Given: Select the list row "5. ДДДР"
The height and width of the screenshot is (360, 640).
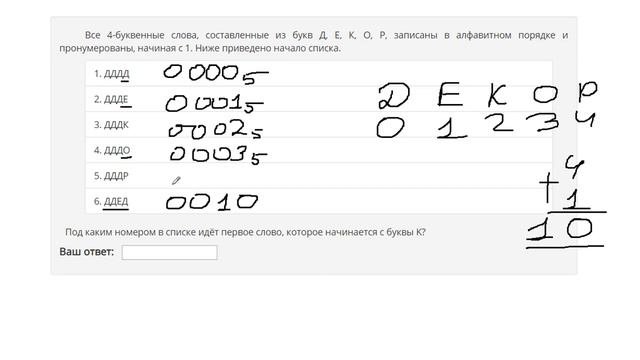Looking at the screenshot, I should (319, 176).
